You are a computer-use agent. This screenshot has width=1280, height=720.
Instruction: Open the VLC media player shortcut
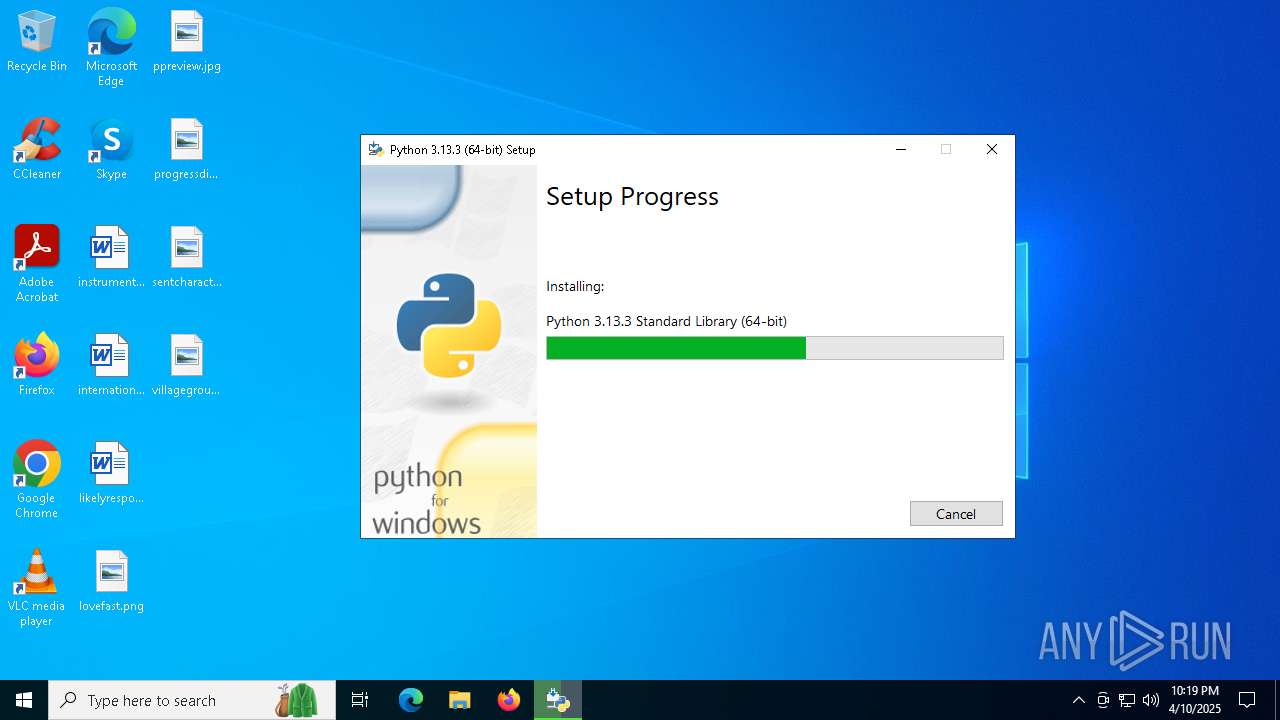37,588
